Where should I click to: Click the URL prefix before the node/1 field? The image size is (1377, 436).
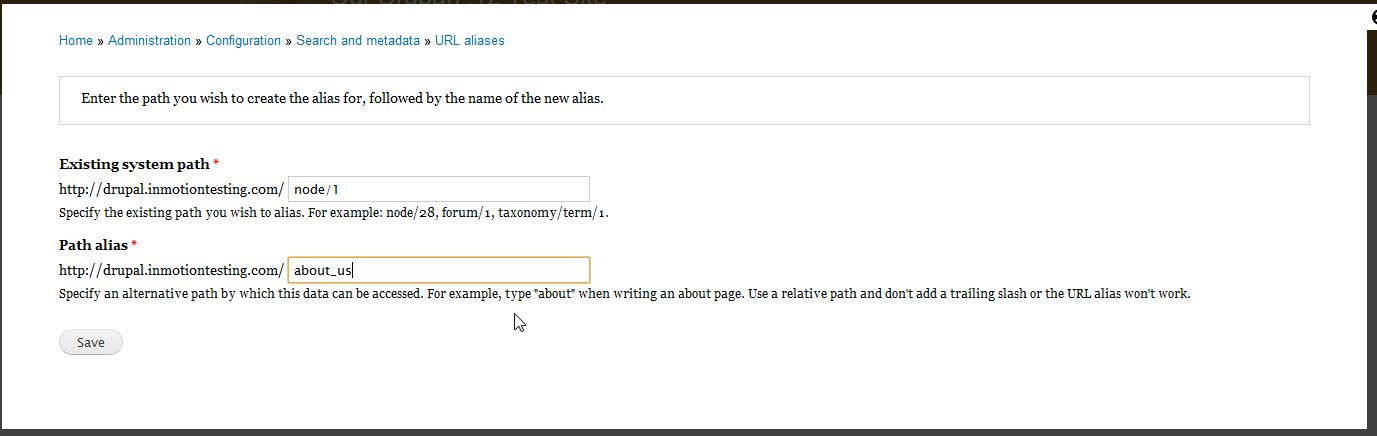[171, 189]
